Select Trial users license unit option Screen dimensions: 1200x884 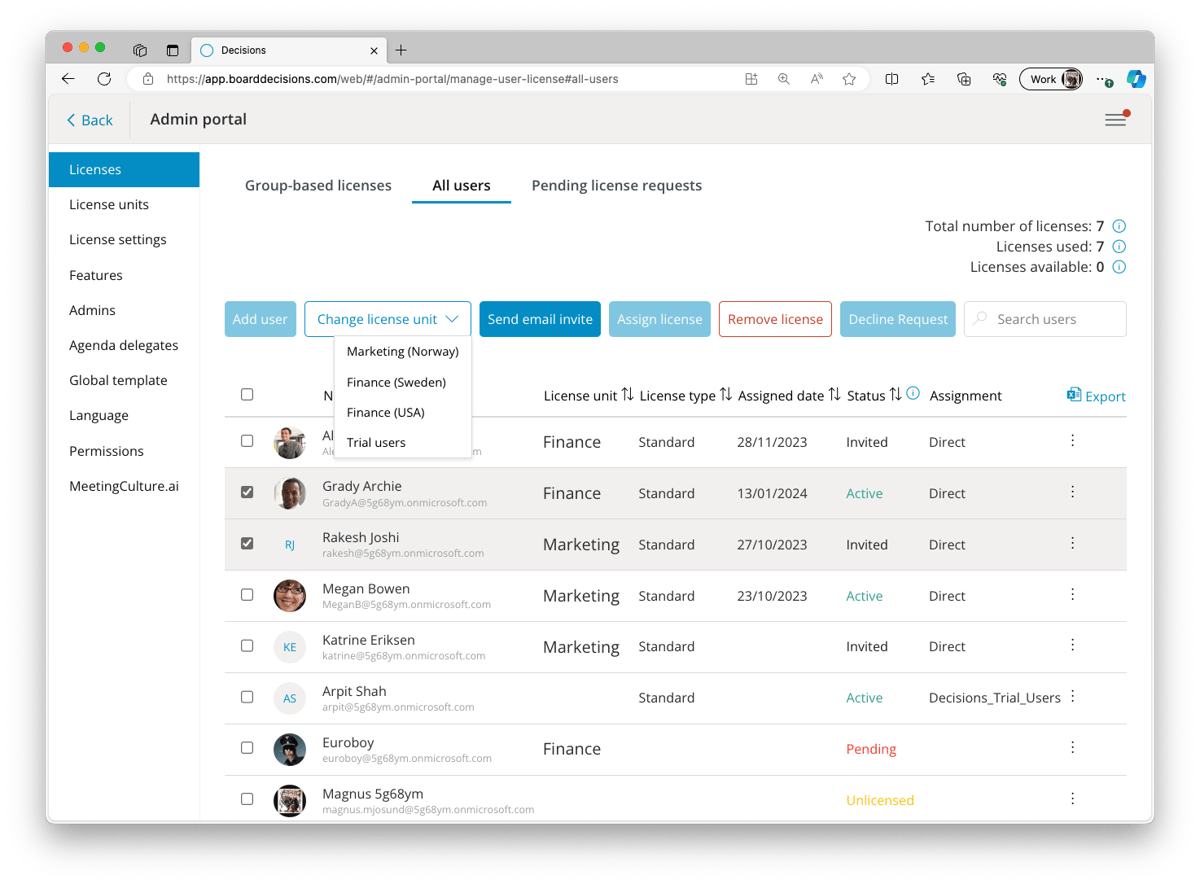[376, 442]
